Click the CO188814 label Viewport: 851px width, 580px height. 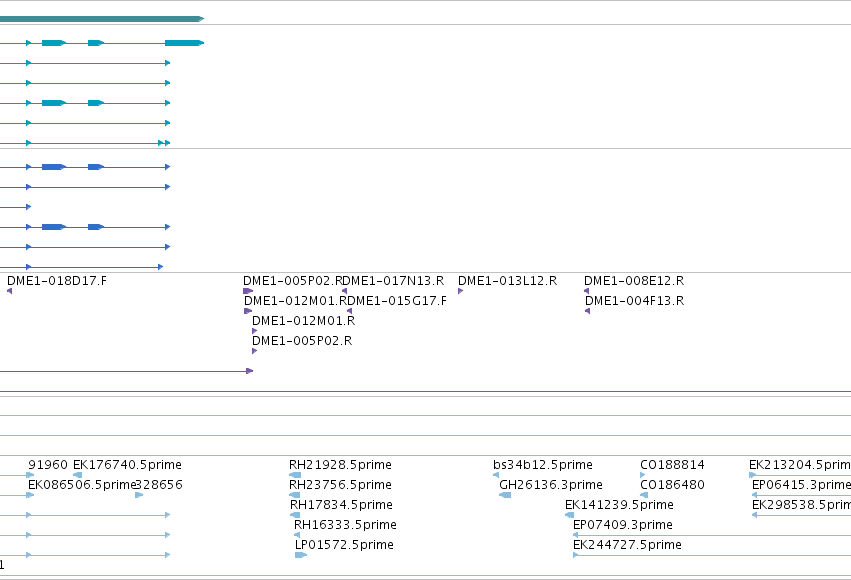pos(672,465)
